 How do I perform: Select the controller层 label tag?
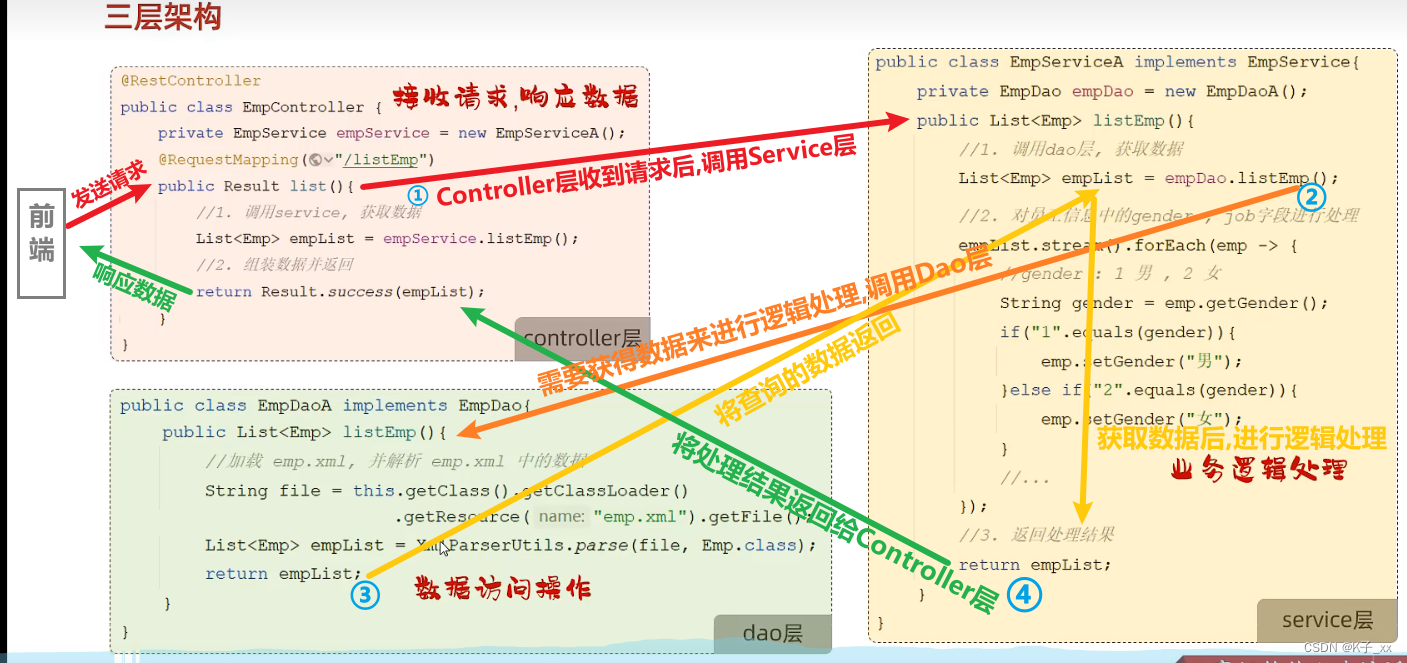pos(582,339)
